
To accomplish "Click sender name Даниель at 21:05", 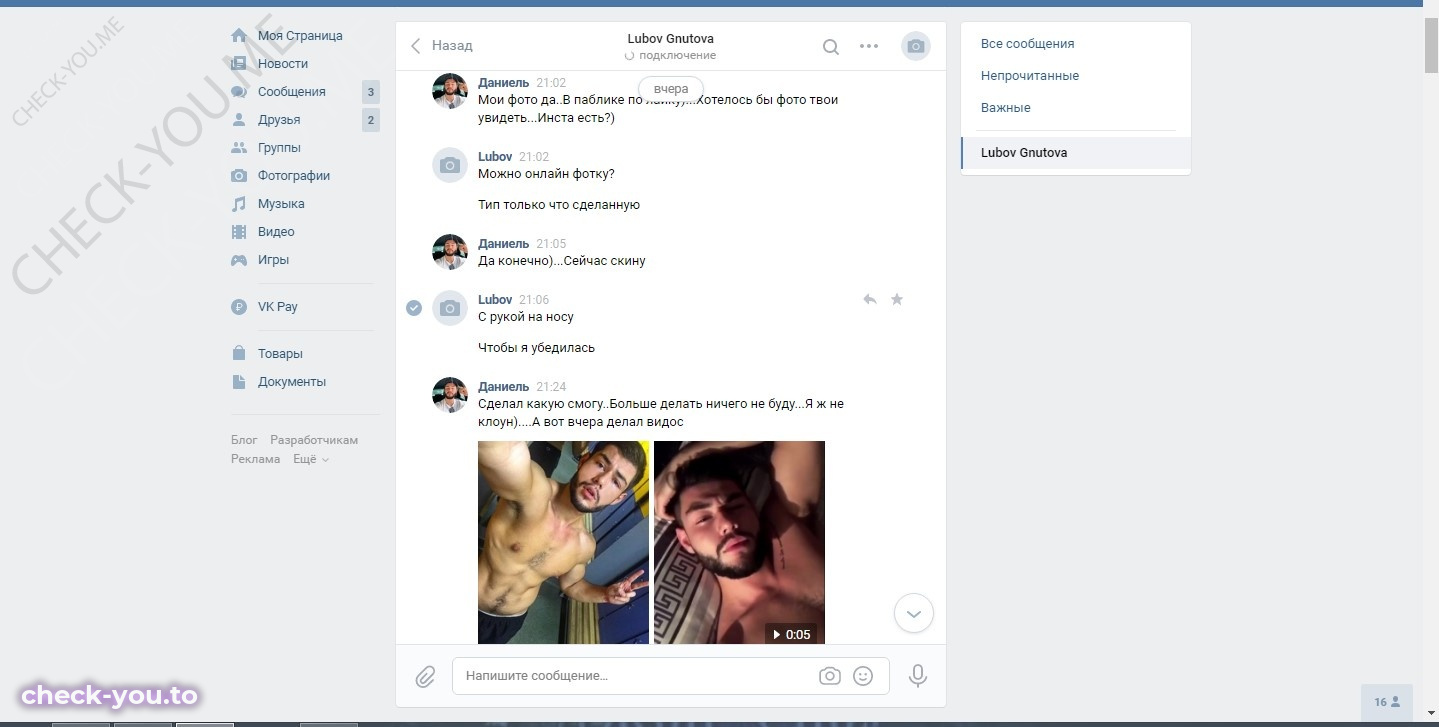I will pyautogui.click(x=504, y=244).
